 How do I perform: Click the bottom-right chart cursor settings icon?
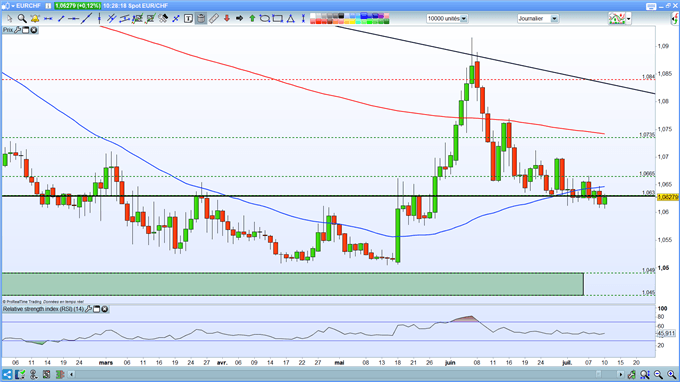632,374
